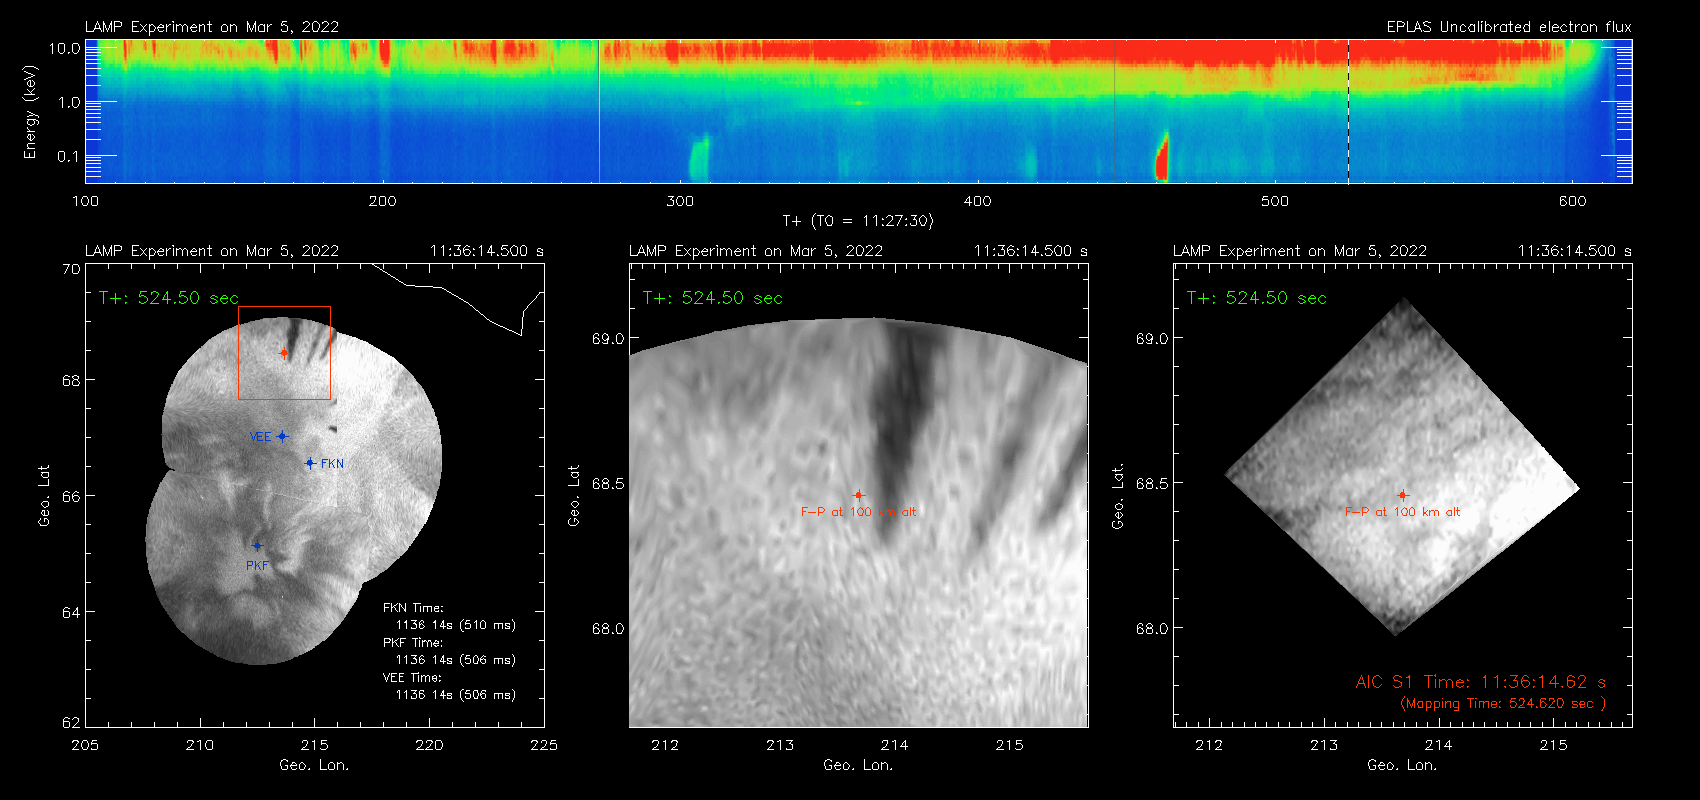Click the red low-energy burst near T+ 460
Viewport: 1700px width, 800px height.
click(x=1162, y=157)
